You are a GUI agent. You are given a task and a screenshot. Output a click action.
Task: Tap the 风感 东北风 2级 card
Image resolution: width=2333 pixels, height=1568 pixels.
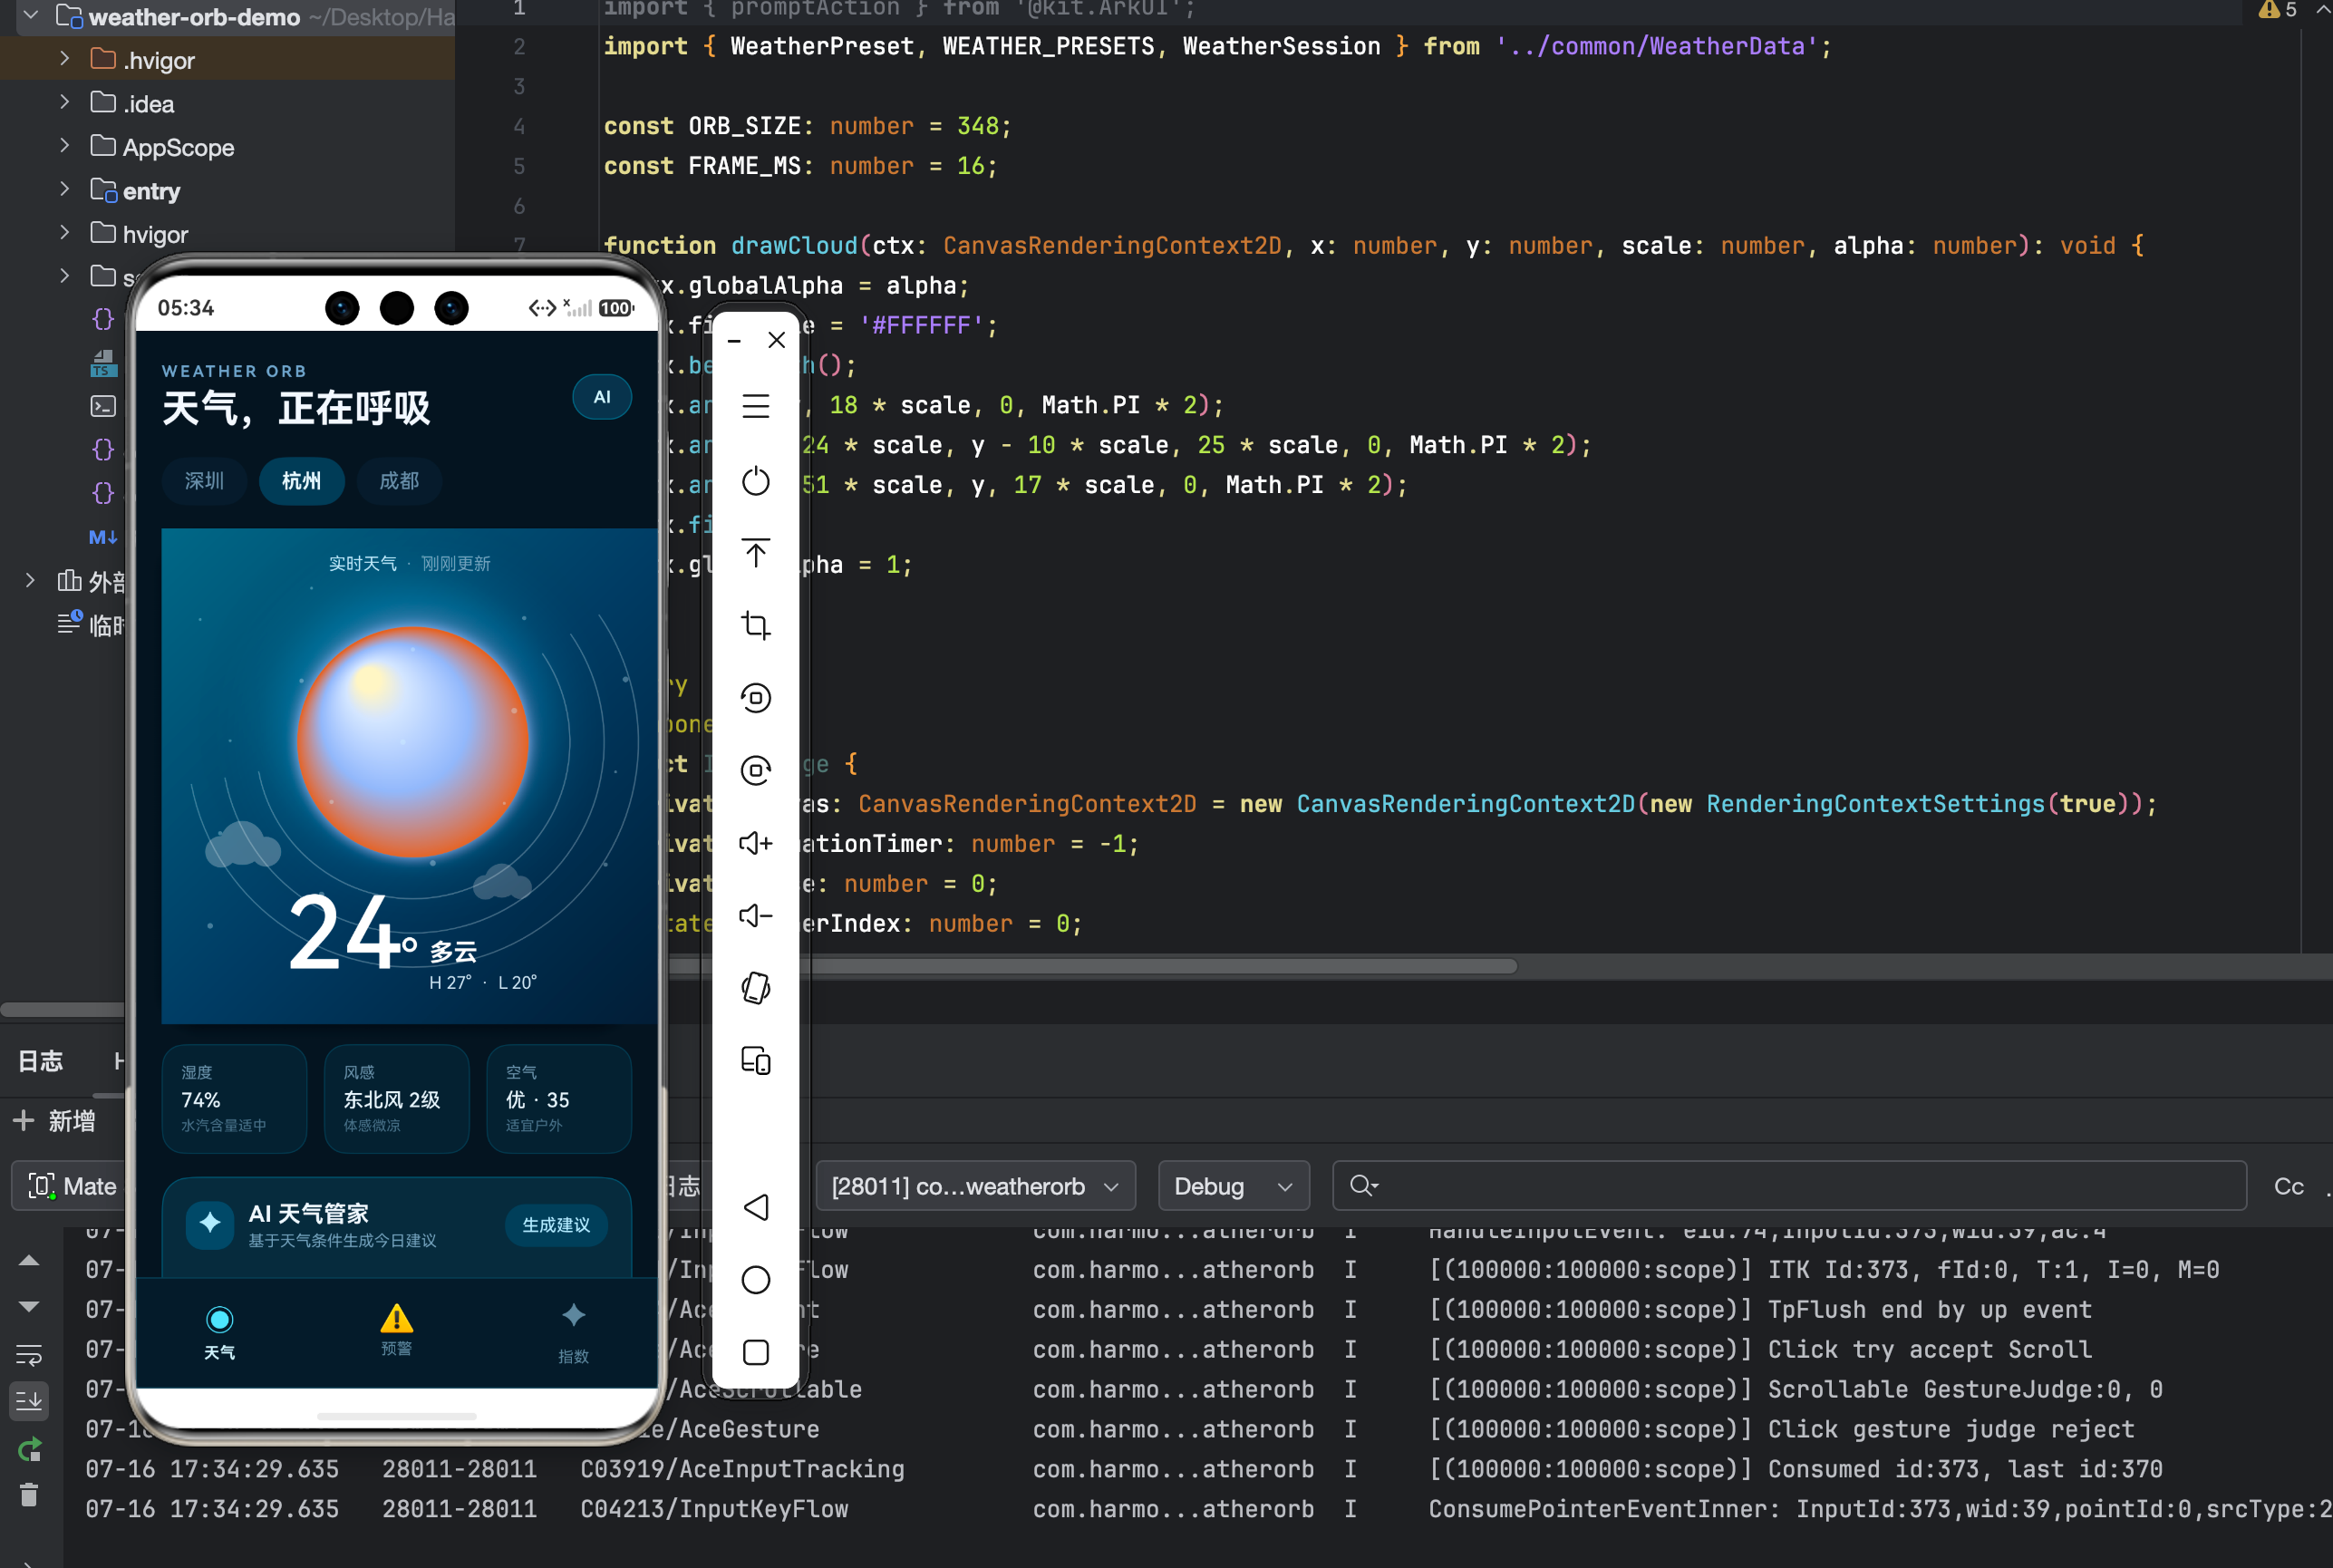point(397,1099)
